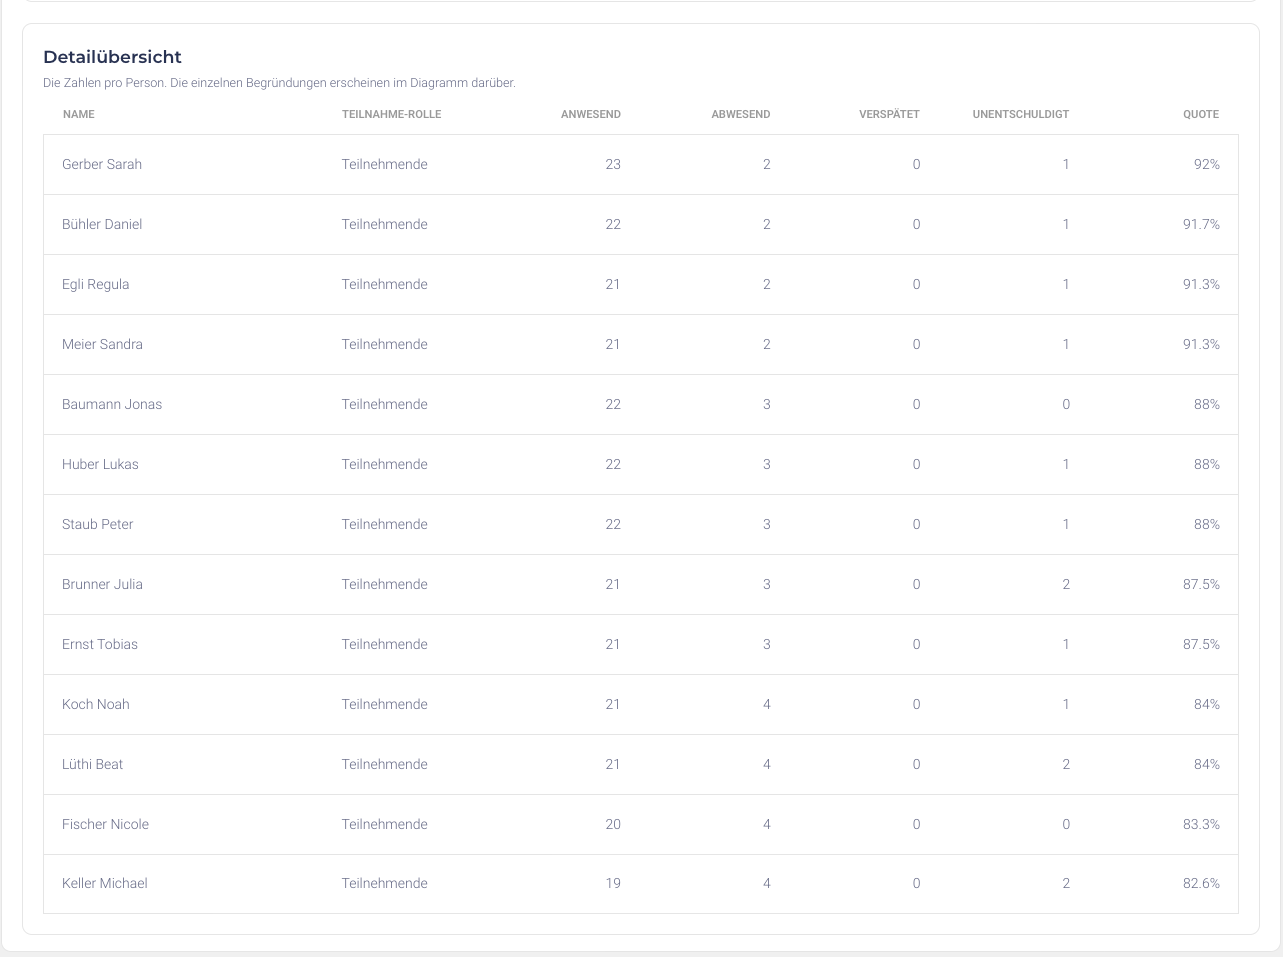Select the Gerber Sarah name cell
Image resolution: width=1283 pixels, height=957 pixels.
(x=102, y=164)
